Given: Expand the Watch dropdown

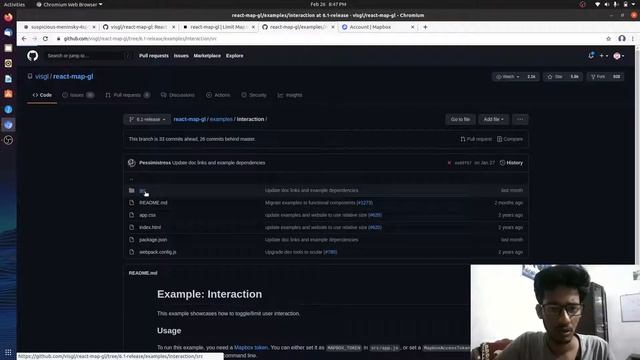Looking at the screenshot, I should [x=508, y=76].
